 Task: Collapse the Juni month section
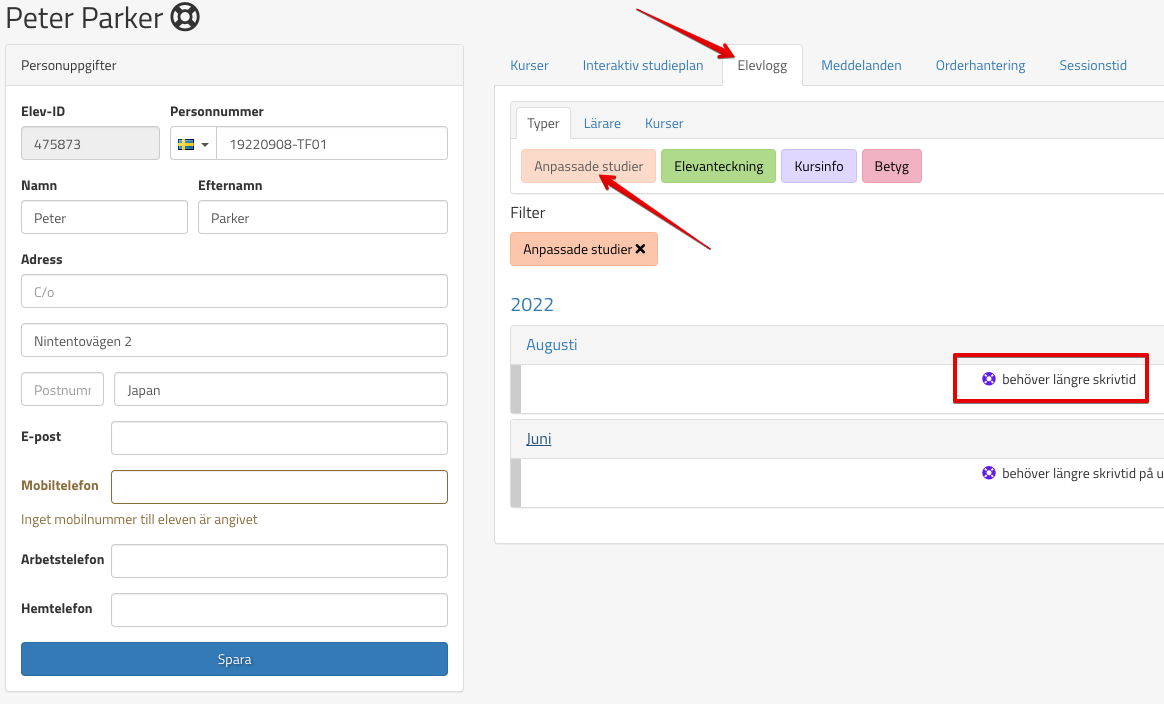point(539,439)
